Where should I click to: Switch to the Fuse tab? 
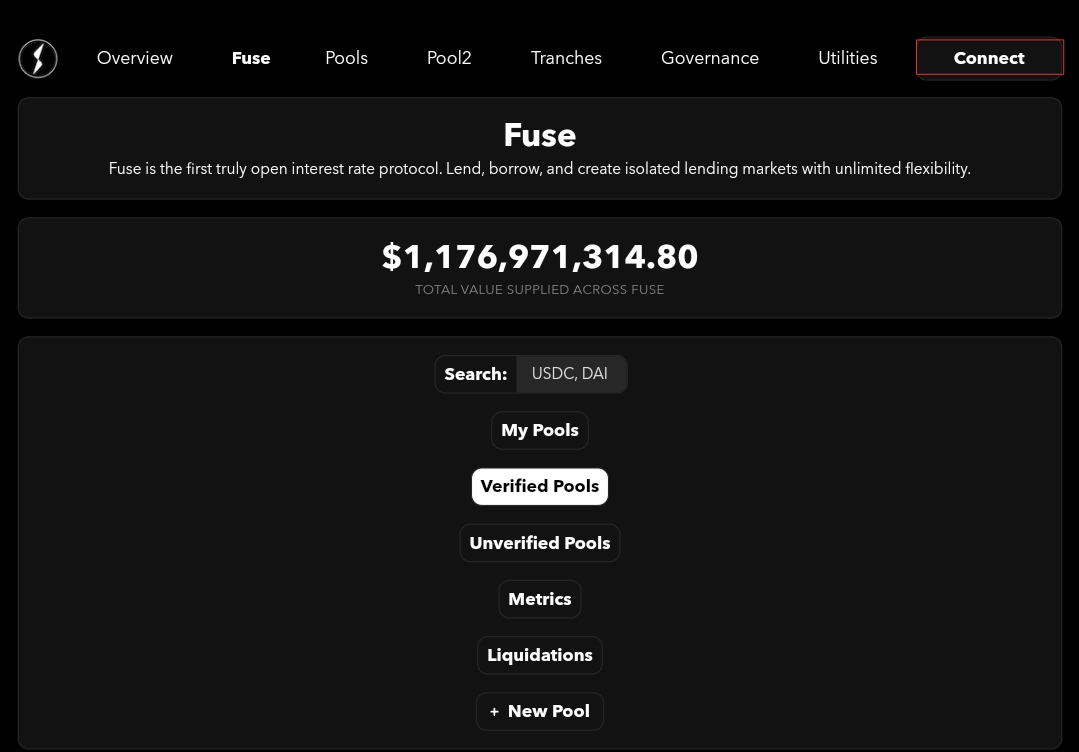click(x=250, y=58)
